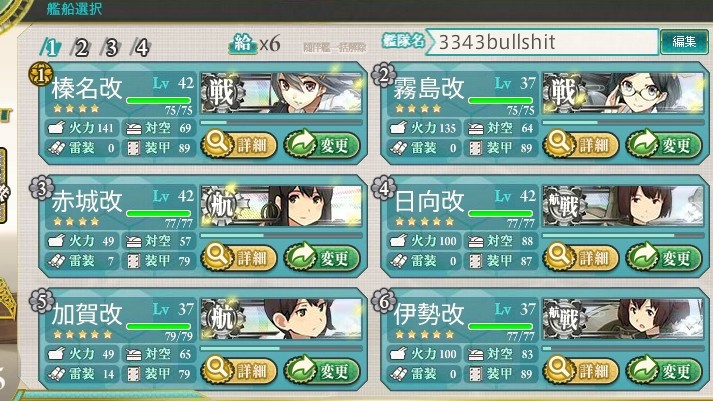Swap out 霧島改 with 変更

[x=664, y=145]
